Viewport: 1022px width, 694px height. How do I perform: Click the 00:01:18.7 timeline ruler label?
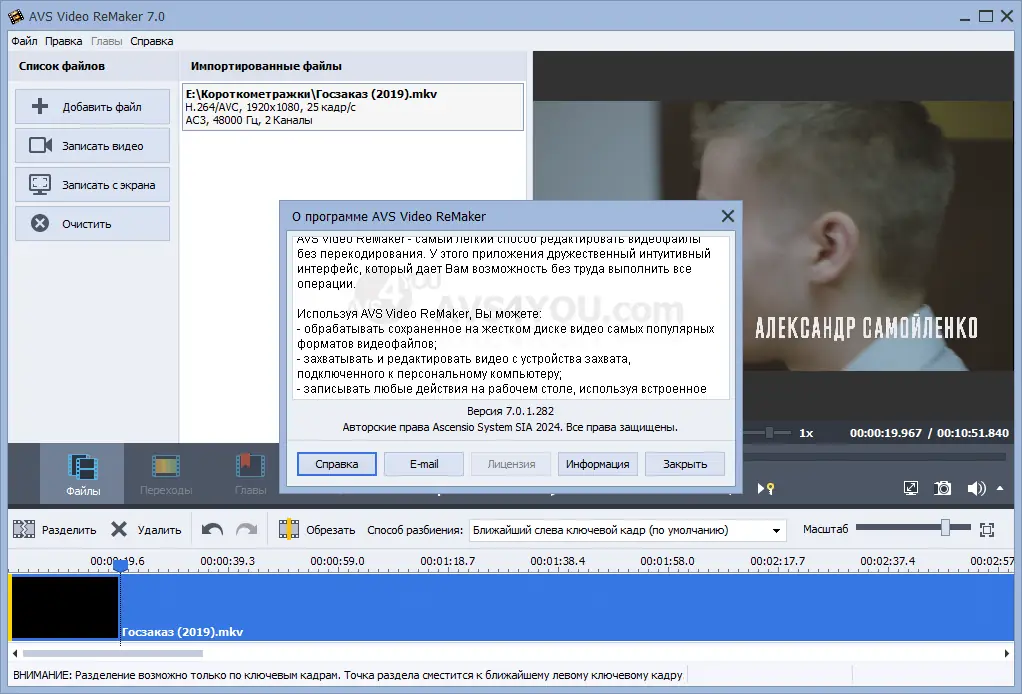coord(448,561)
